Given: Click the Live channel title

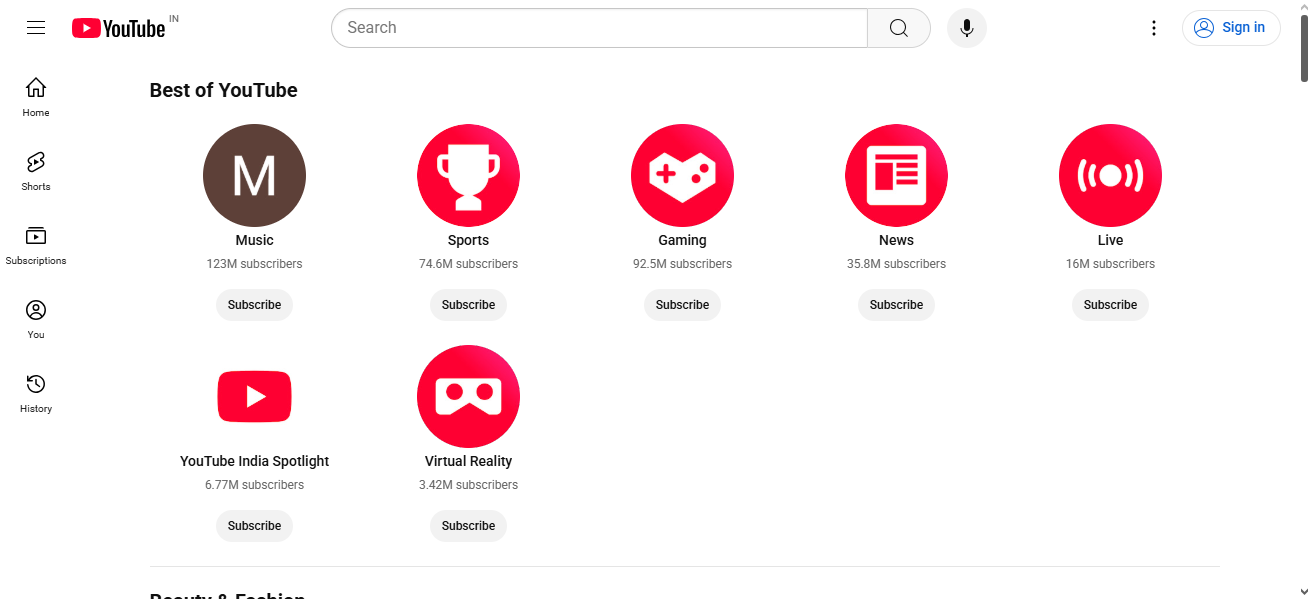Looking at the screenshot, I should (x=1110, y=240).
